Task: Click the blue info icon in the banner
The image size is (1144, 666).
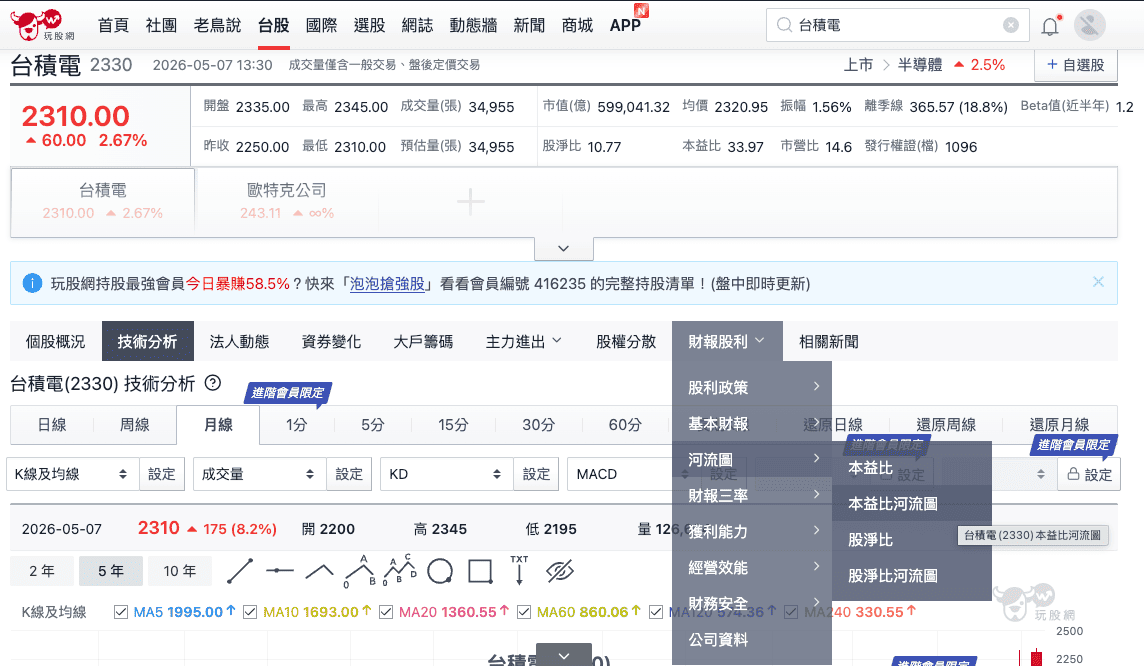Action: 32,283
